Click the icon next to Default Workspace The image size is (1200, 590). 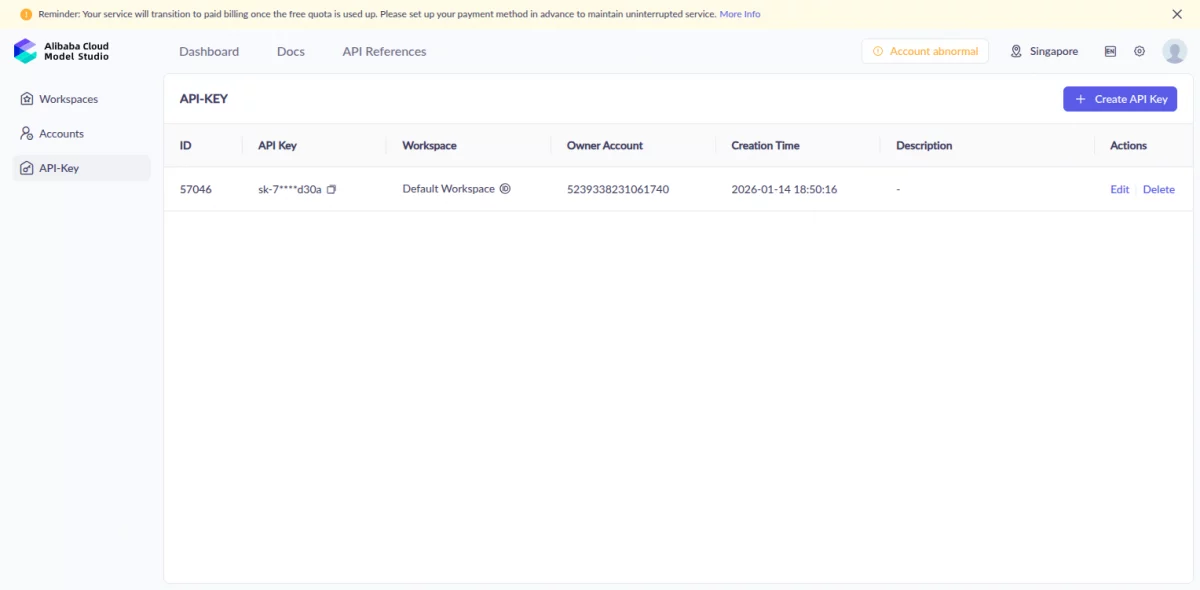pos(505,188)
